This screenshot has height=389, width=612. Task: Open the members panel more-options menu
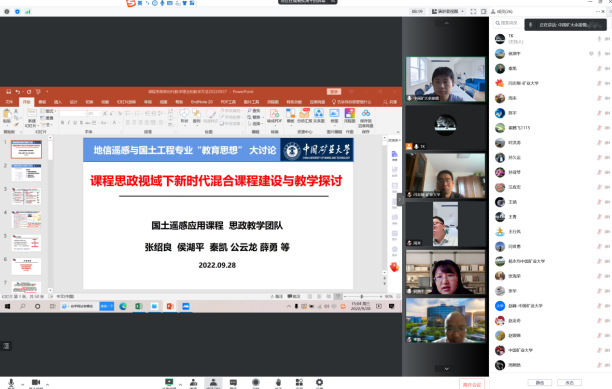pyautogui.click(x=598, y=11)
